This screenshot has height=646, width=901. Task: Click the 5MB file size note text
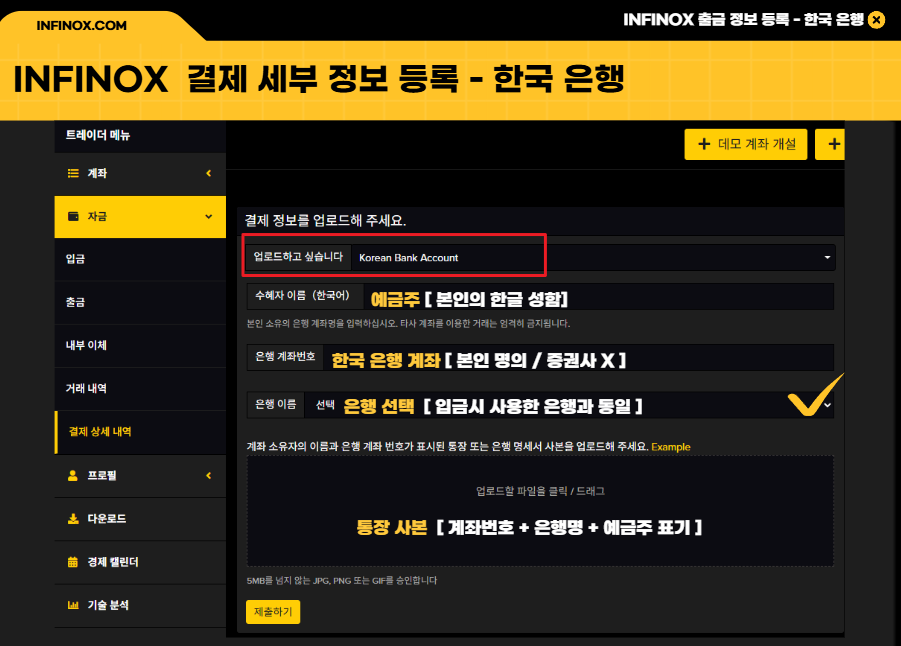pos(342,580)
